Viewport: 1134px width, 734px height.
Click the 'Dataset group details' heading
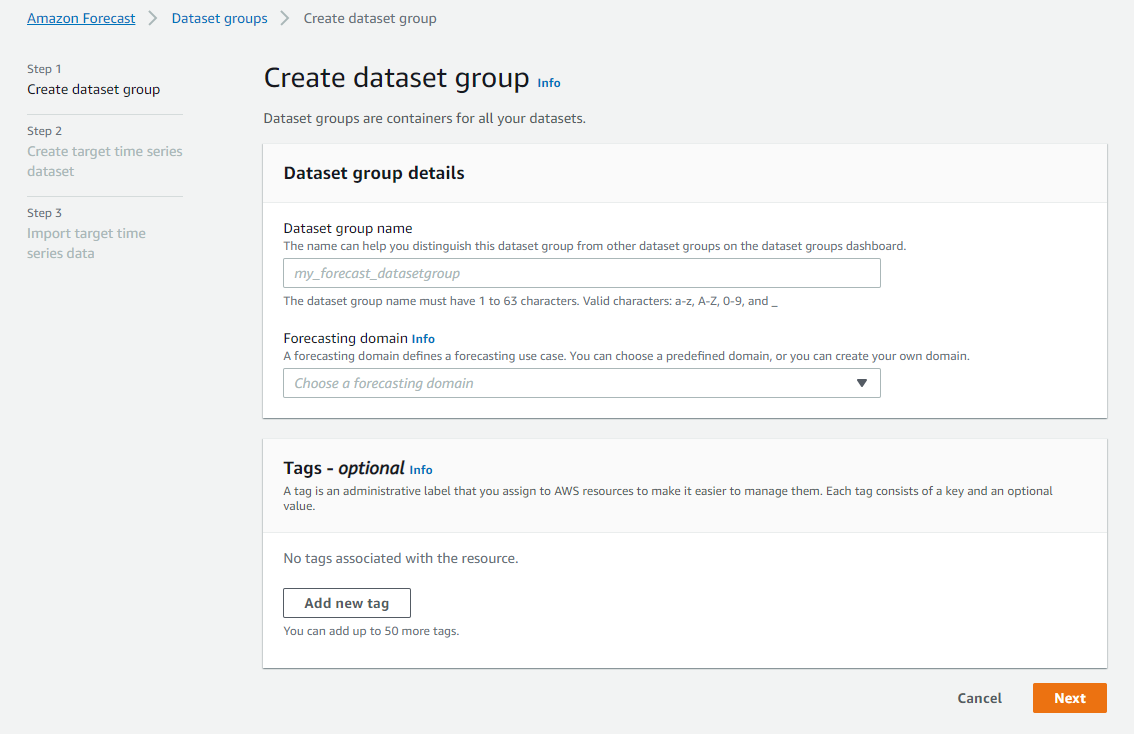374,173
